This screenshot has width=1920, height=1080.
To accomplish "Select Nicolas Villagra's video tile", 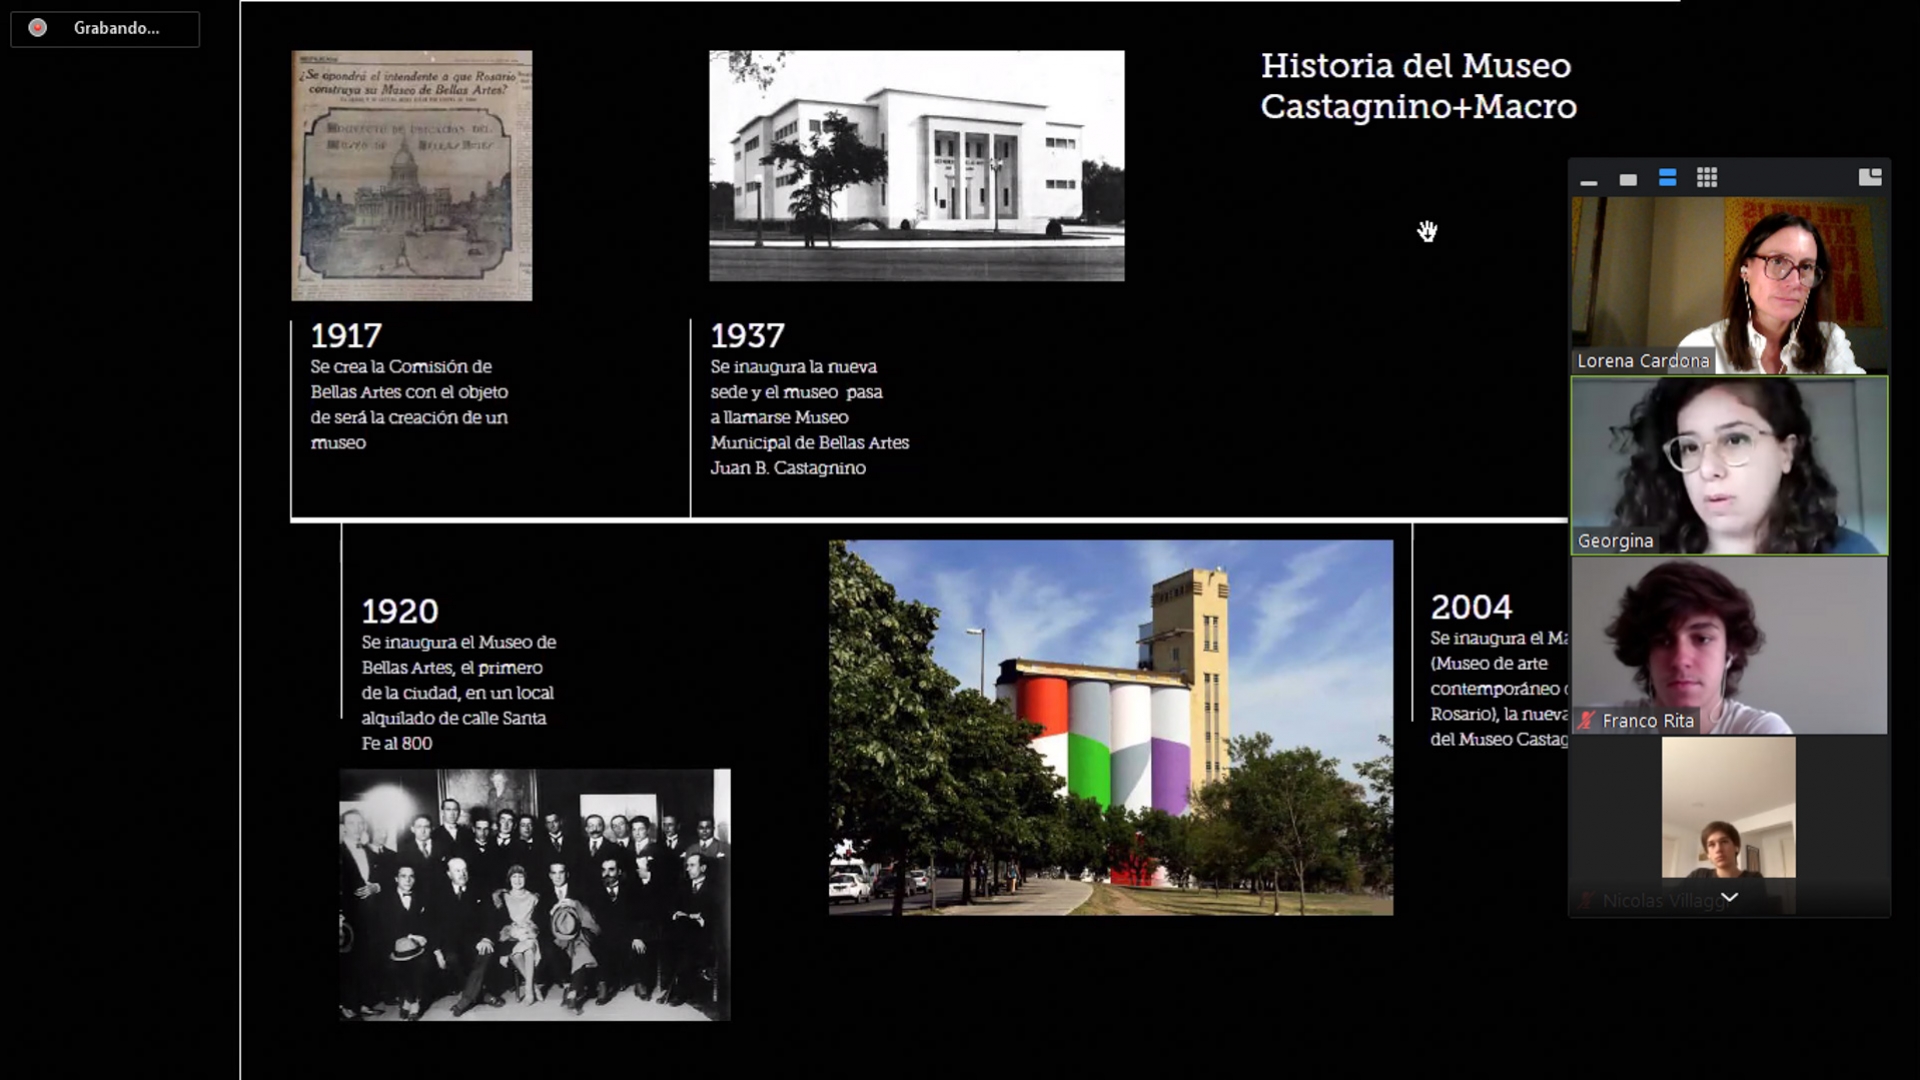I will tap(1729, 825).
